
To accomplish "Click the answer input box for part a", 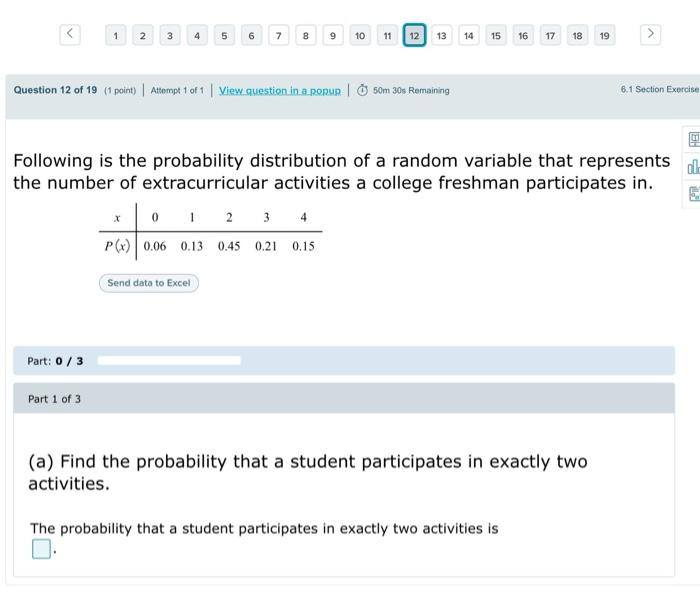I will [42, 549].
